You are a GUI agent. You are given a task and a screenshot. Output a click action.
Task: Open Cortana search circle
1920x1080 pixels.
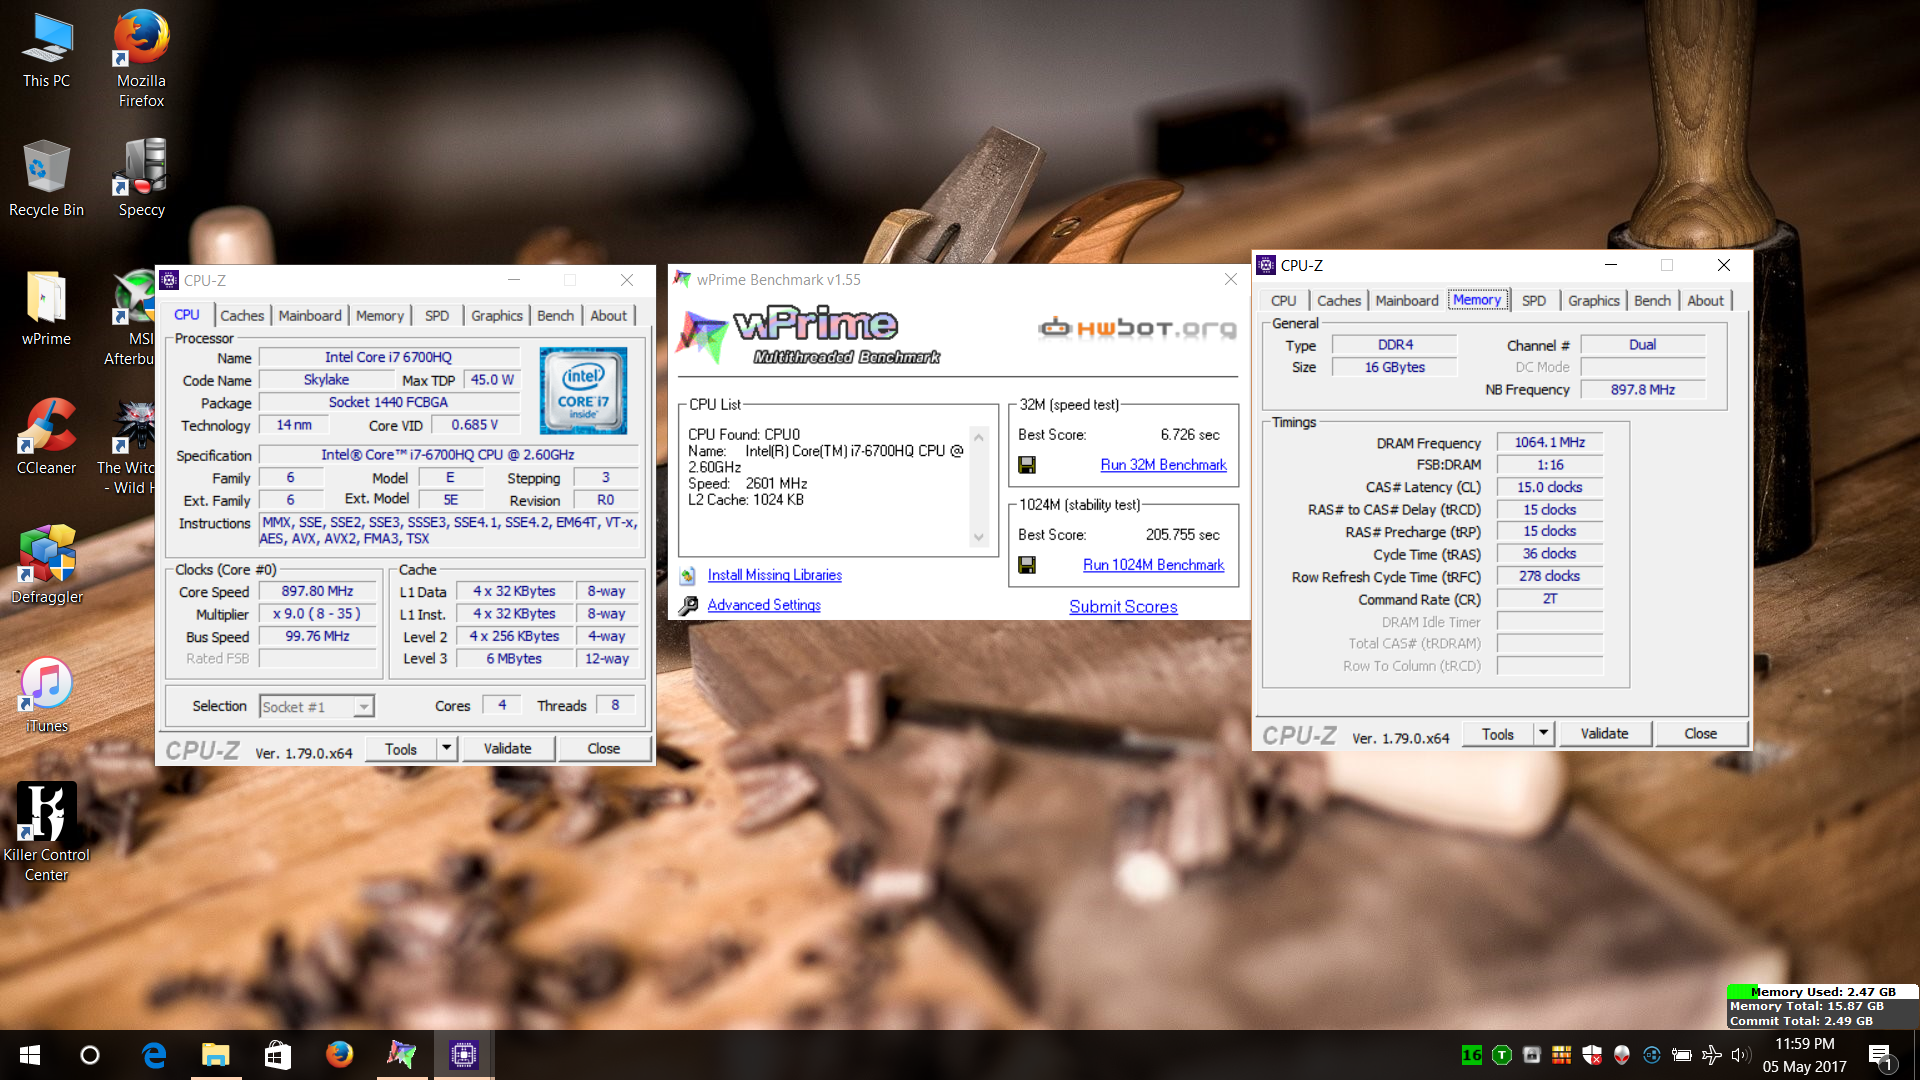coord(90,1055)
